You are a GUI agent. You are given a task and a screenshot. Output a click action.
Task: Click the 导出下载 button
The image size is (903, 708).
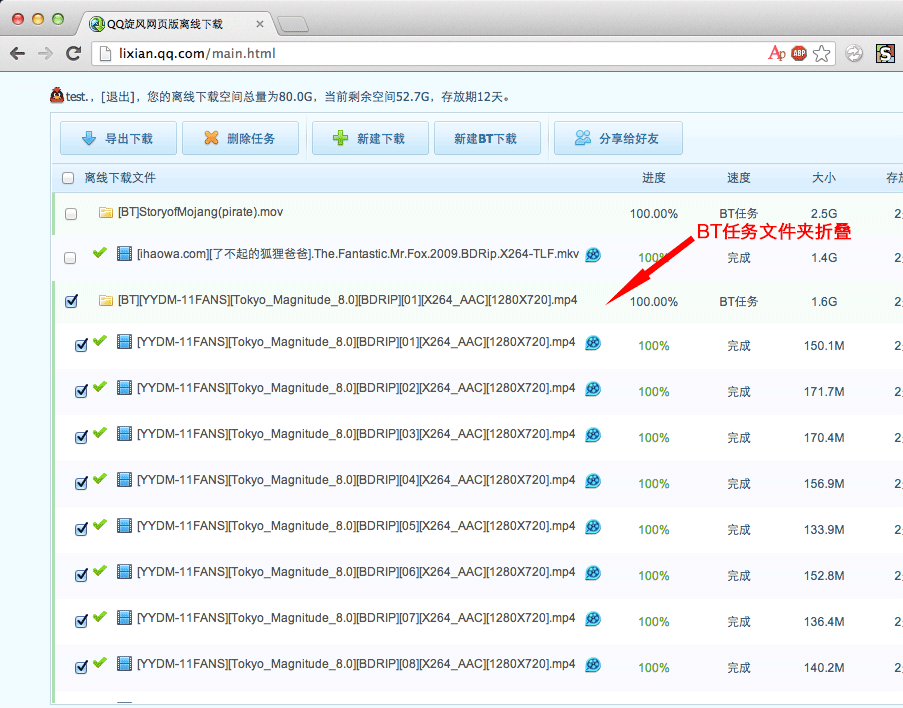coord(118,138)
